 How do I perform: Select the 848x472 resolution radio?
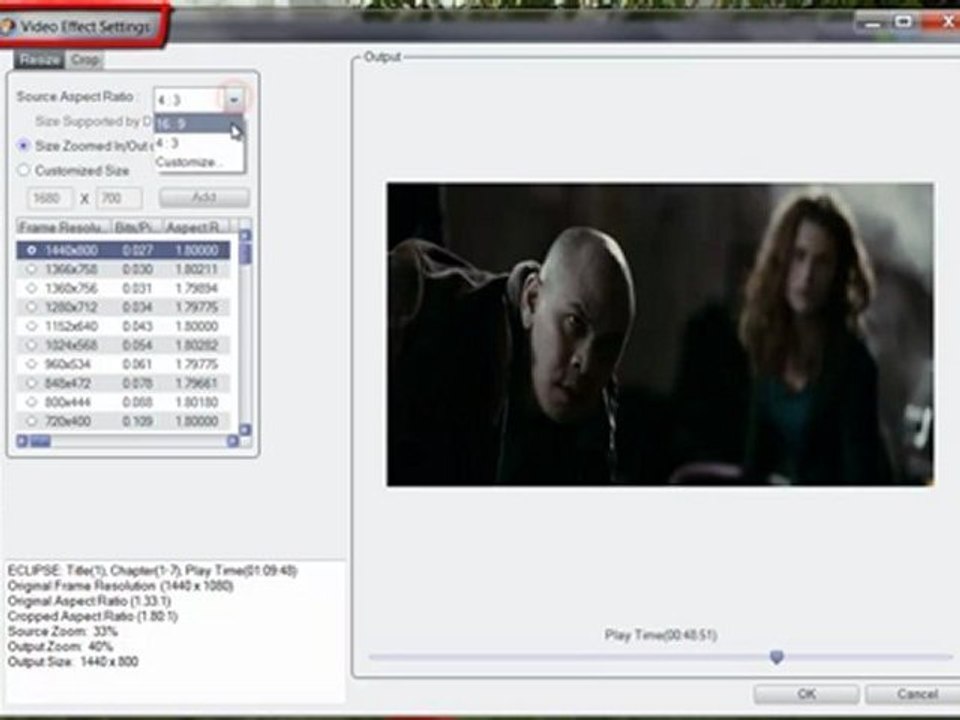coord(31,383)
